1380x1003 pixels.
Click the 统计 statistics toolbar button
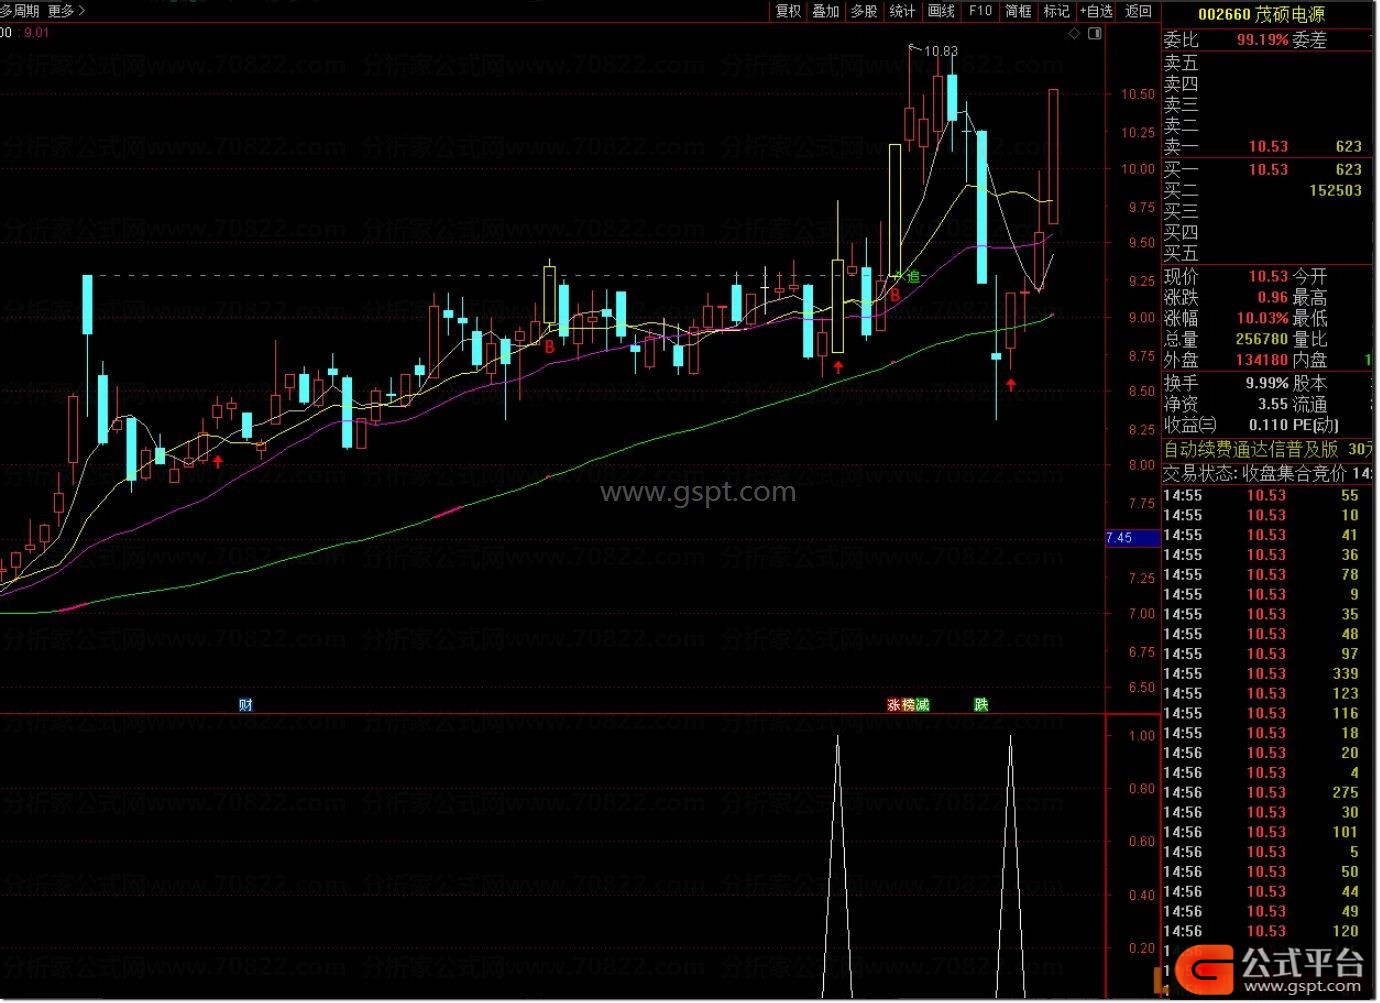[902, 11]
